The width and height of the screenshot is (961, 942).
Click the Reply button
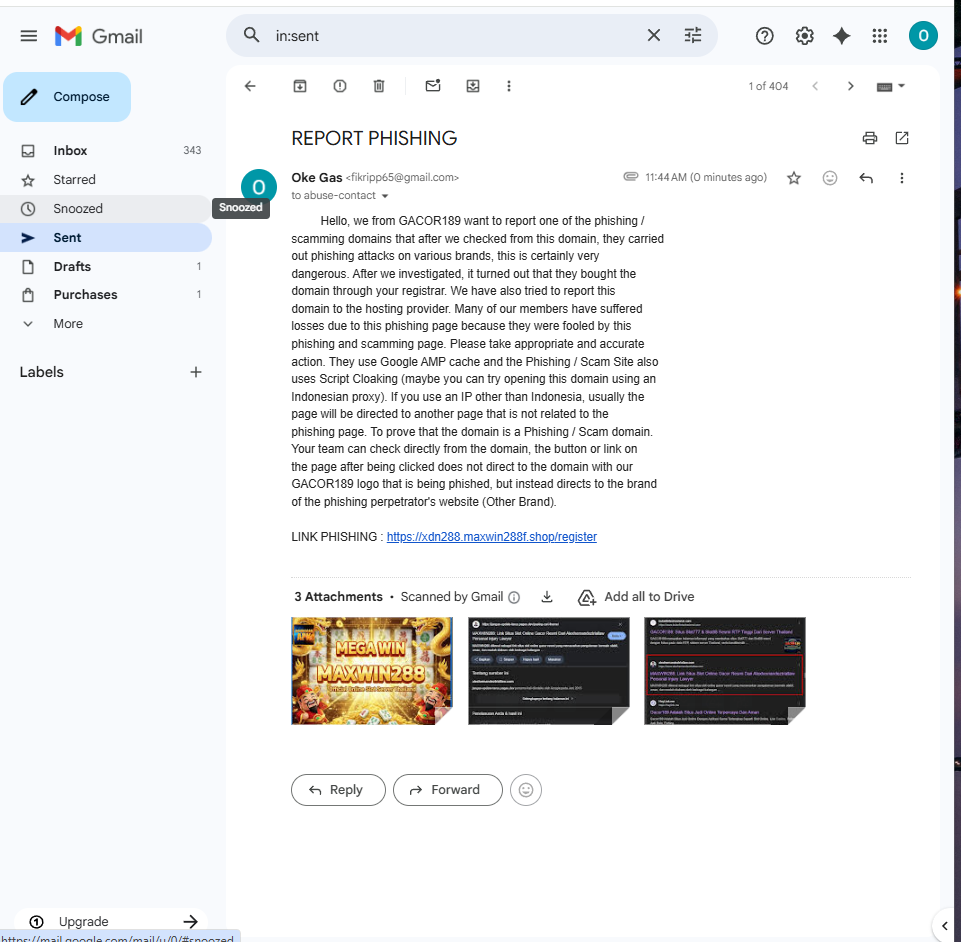[338, 790]
